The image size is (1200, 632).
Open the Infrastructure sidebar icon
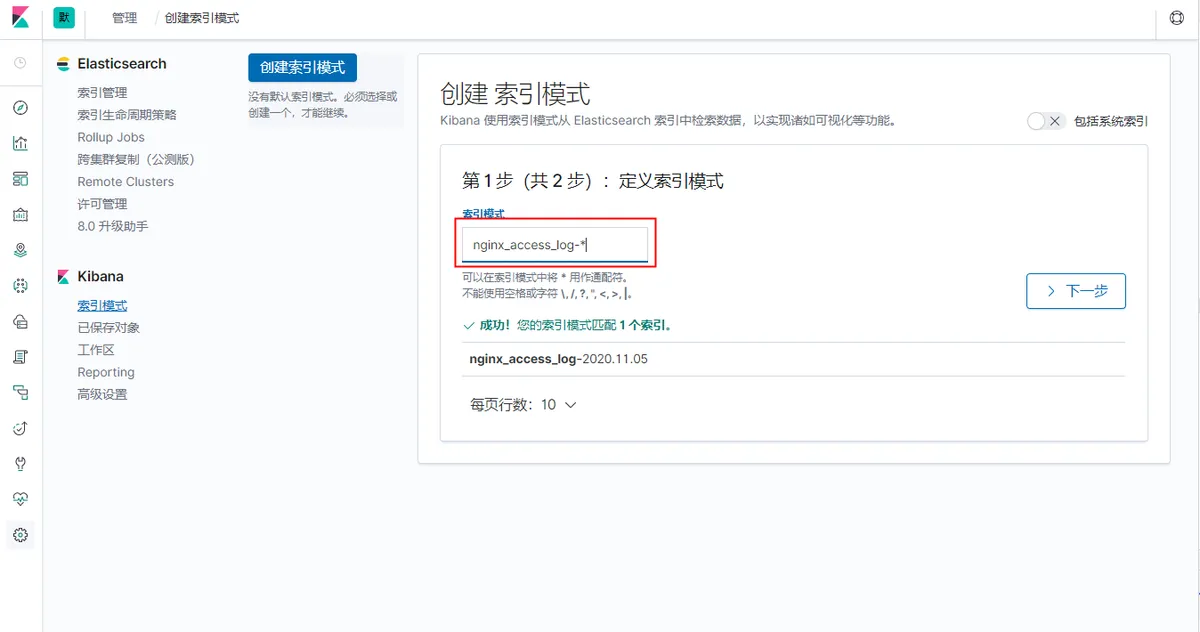coord(20,321)
